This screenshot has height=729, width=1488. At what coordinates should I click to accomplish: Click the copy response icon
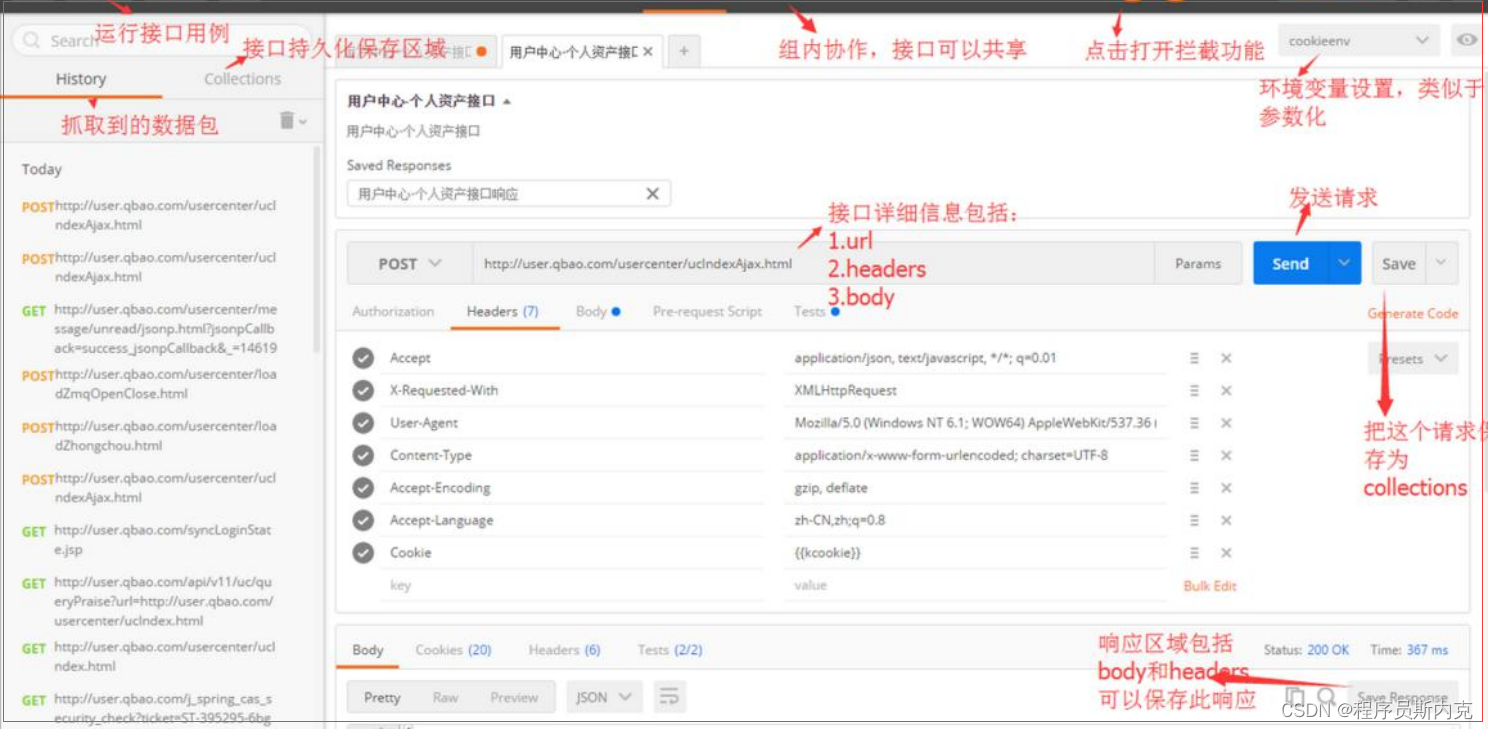coord(1295,697)
